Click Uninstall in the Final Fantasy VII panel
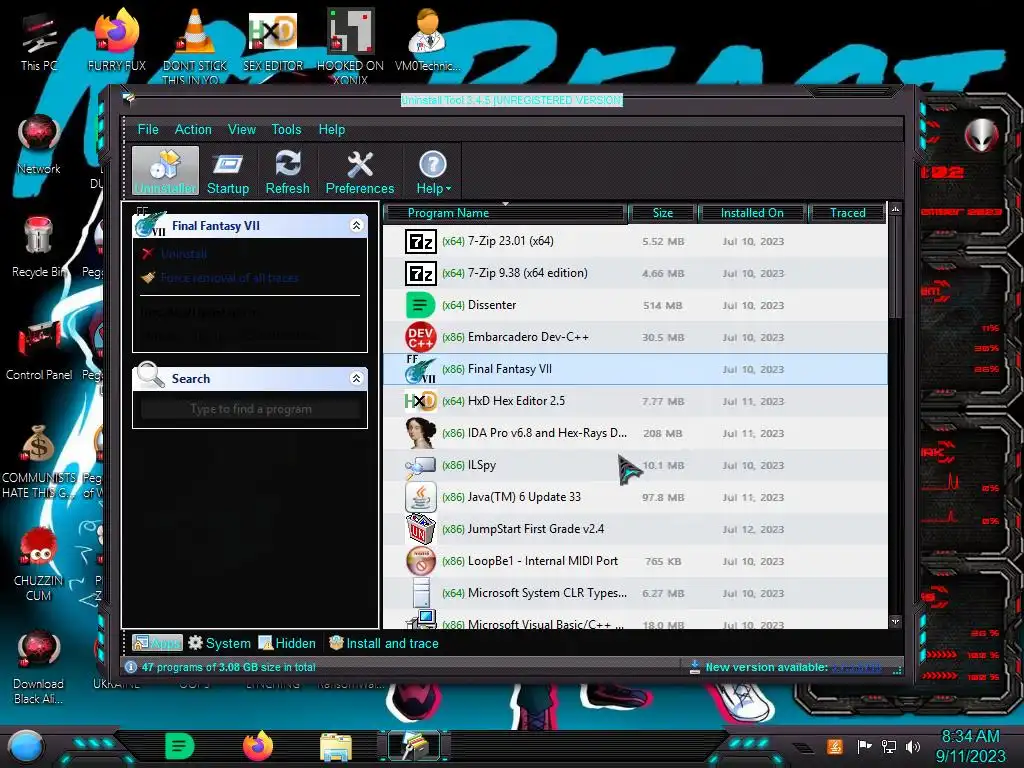This screenshot has height=768, width=1024. (184, 253)
